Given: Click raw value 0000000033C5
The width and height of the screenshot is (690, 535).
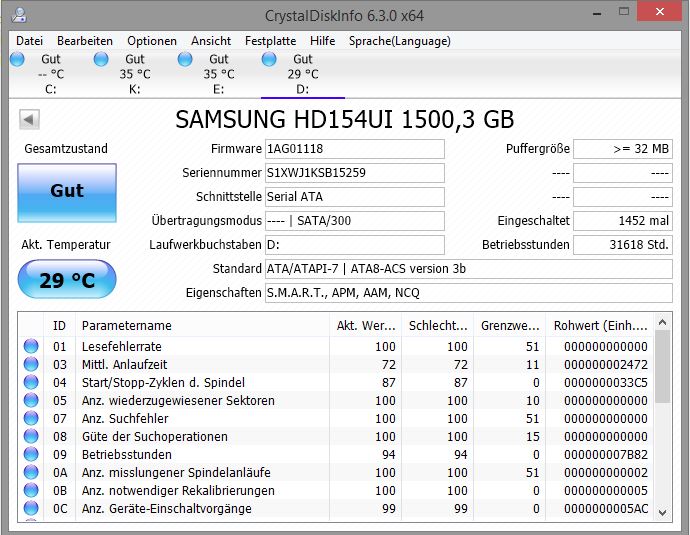Looking at the screenshot, I should (606, 383).
